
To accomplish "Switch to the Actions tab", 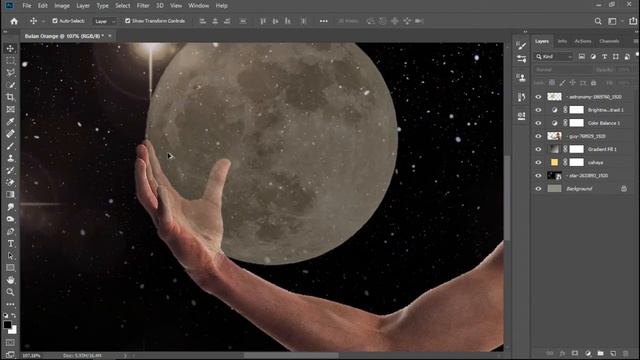I will point(582,41).
